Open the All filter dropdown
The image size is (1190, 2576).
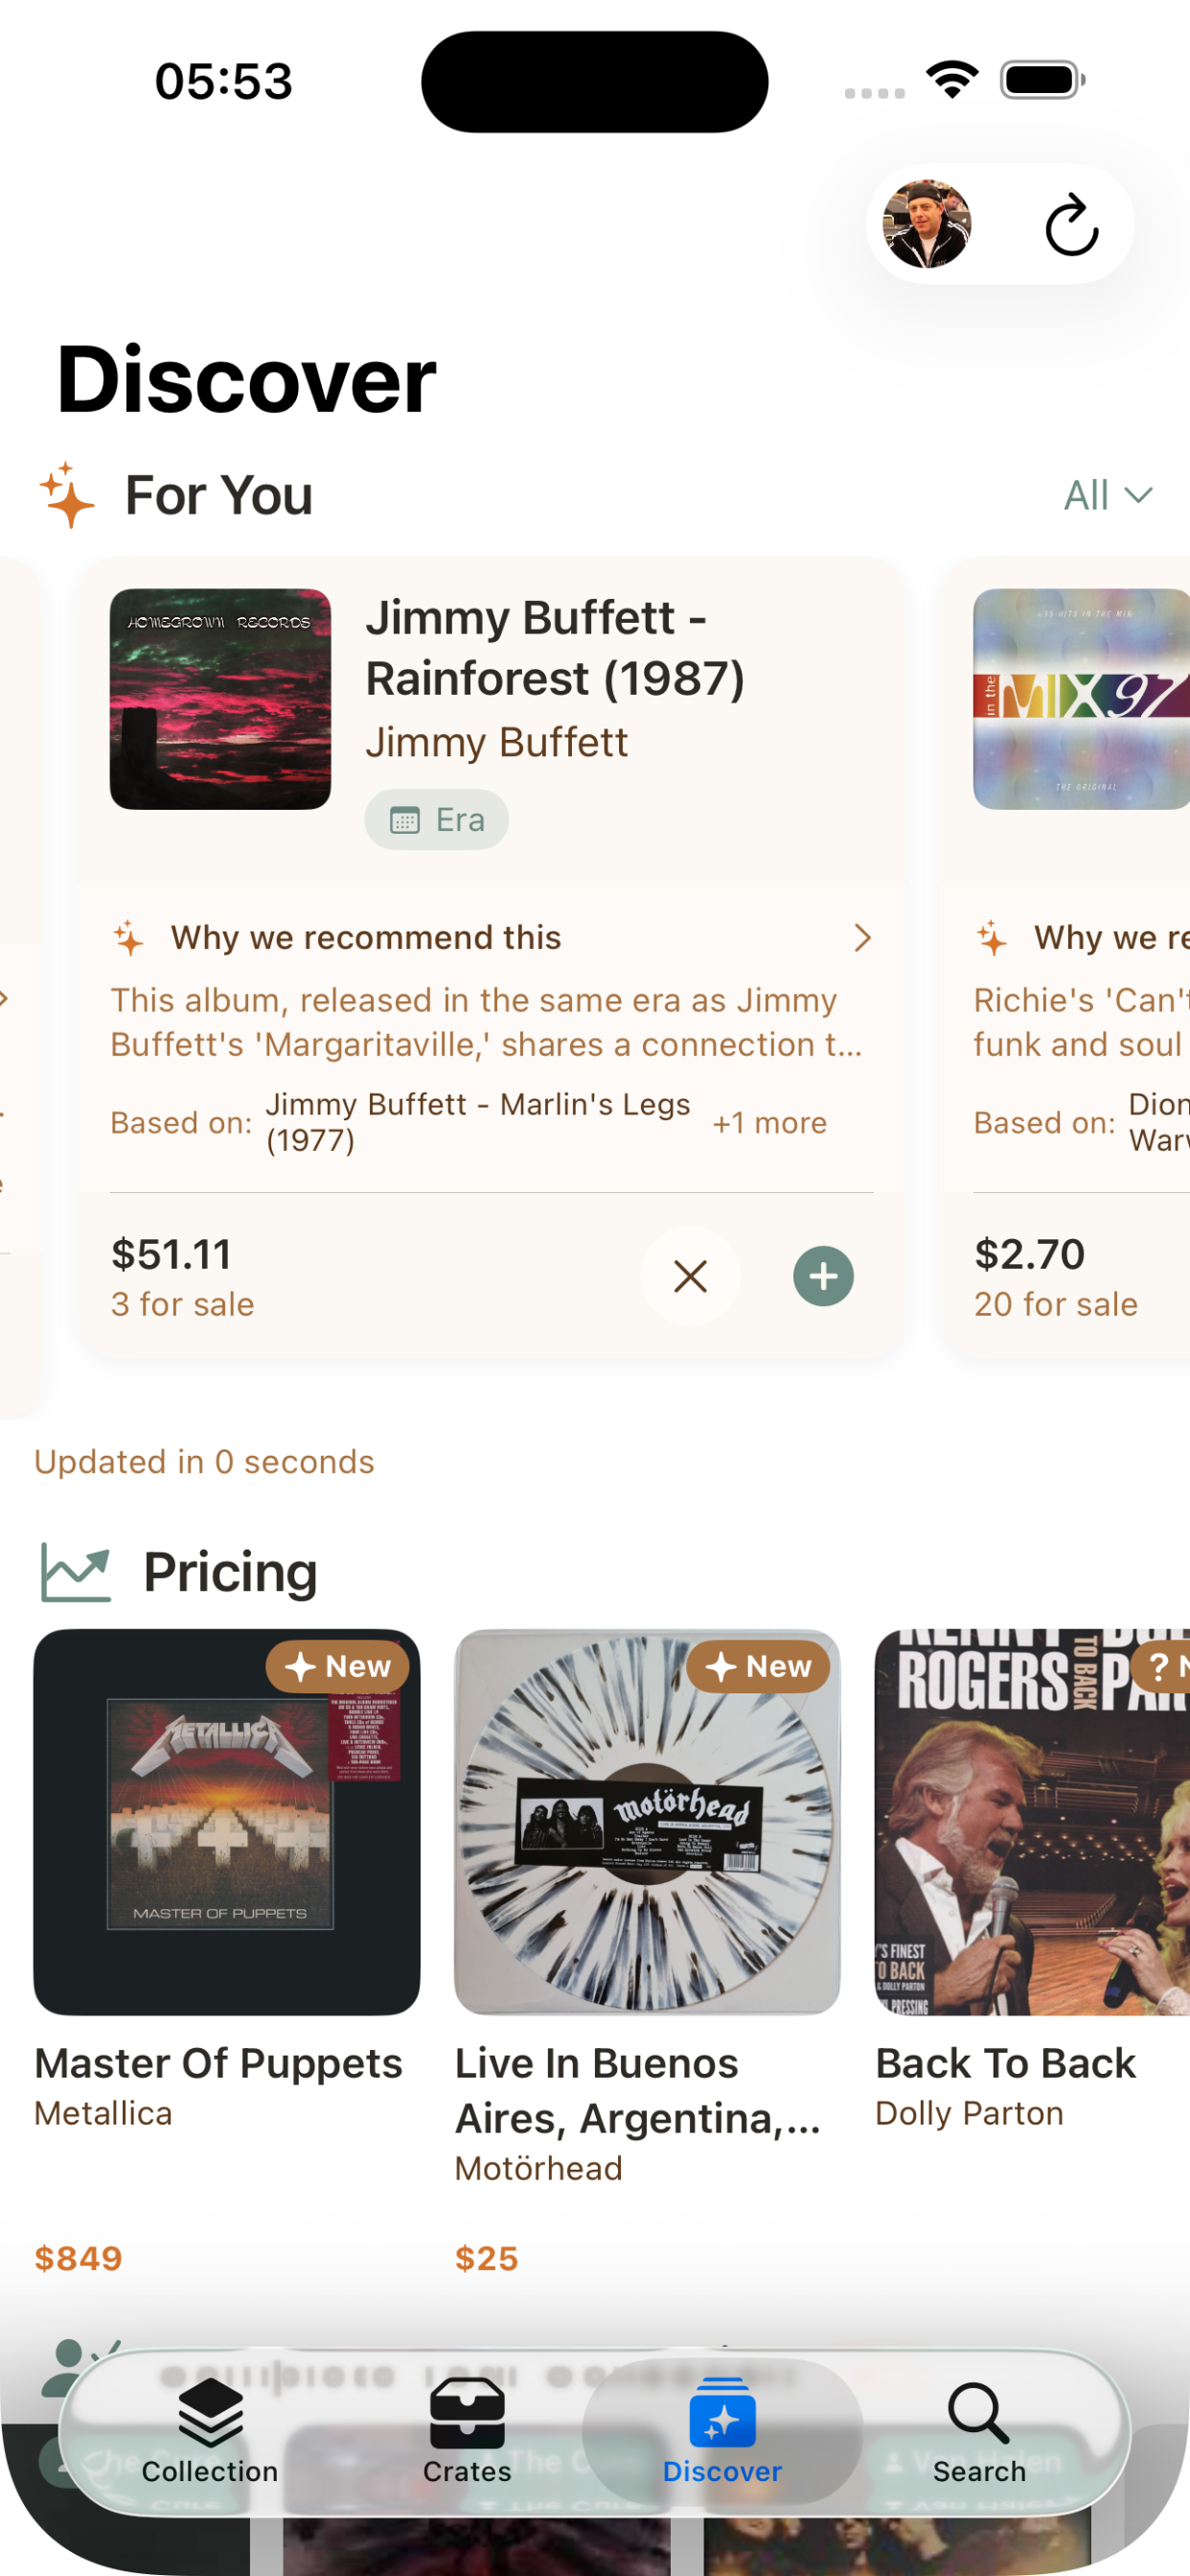(x=1110, y=494)
